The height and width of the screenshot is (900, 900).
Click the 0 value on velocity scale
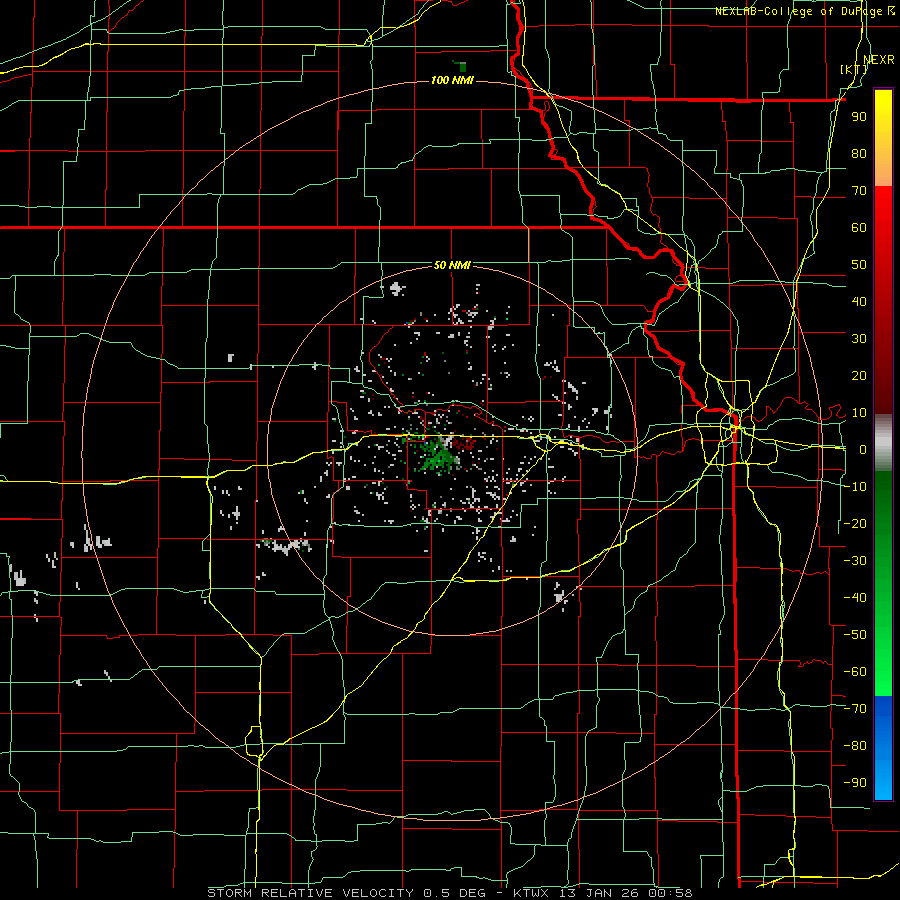863,449
